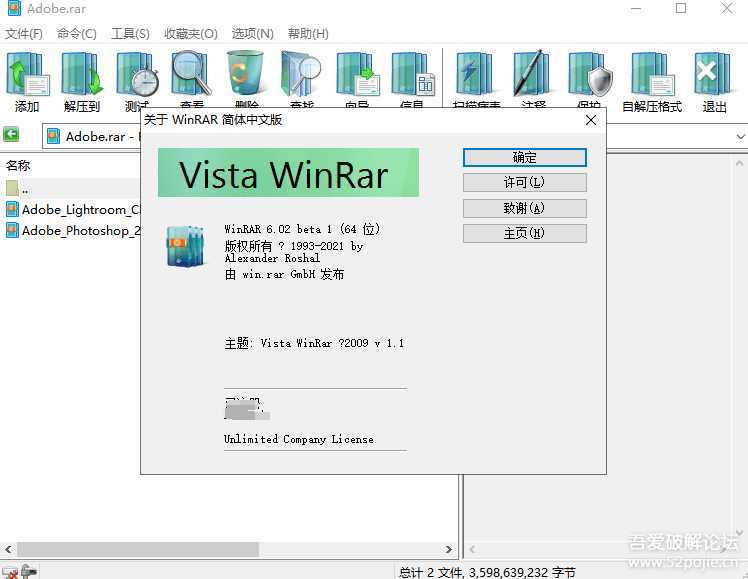Expand the address bar path dropdown
This screenshot has height=579, width=748.
click(x=740, y=136)
